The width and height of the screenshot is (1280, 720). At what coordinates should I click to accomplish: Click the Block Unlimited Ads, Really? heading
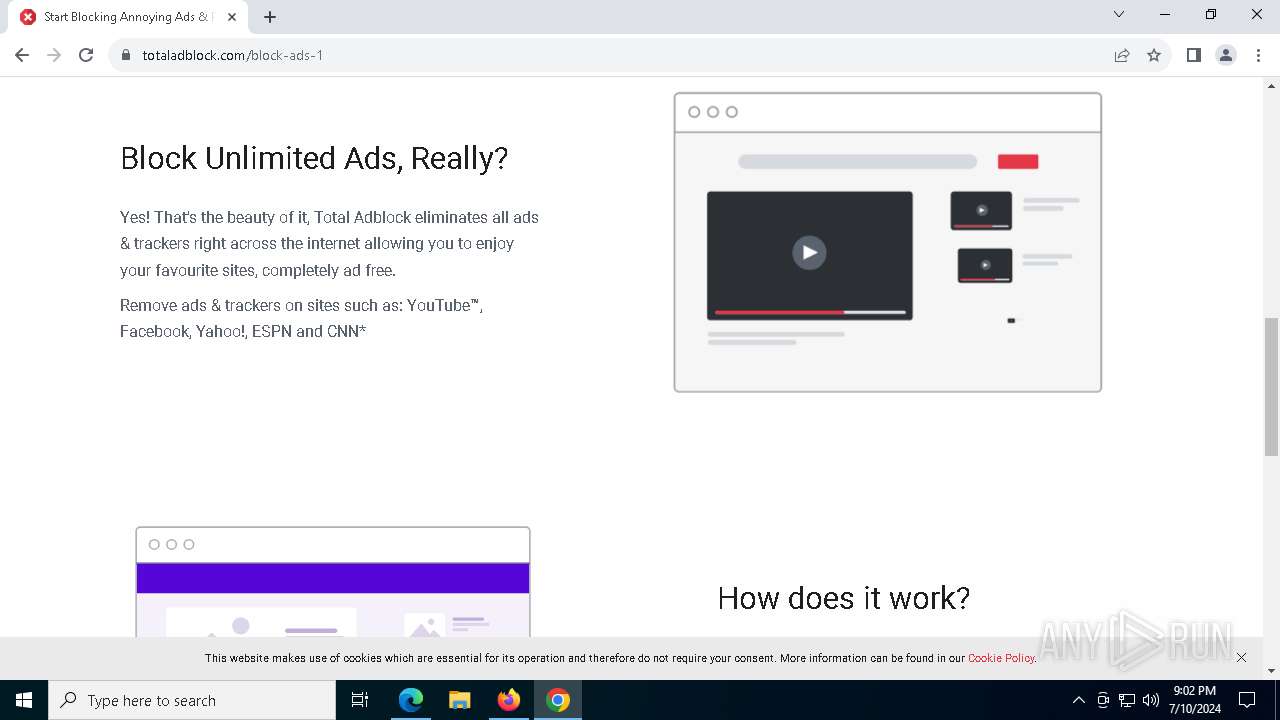pyautogui.click(x=314, y=158)
